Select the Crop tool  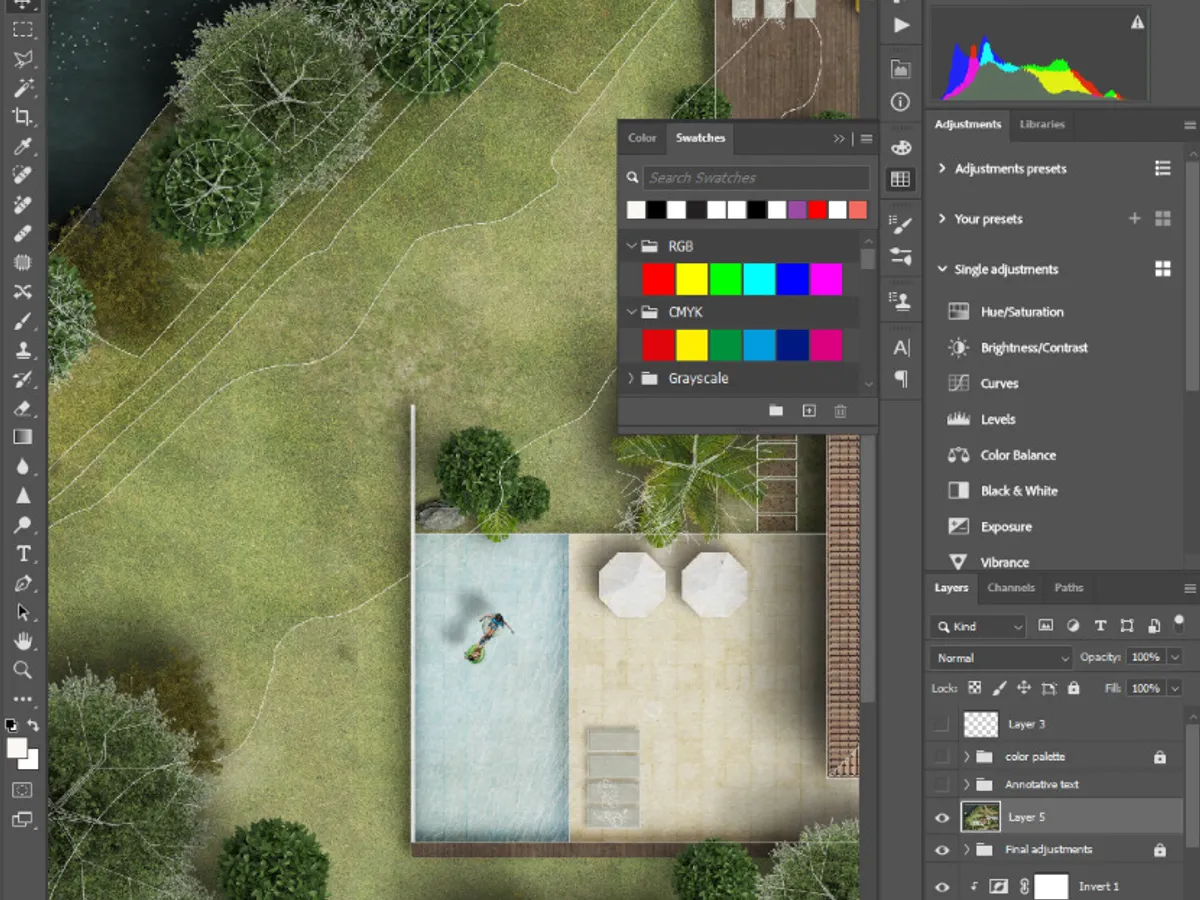tap(23, 115)
